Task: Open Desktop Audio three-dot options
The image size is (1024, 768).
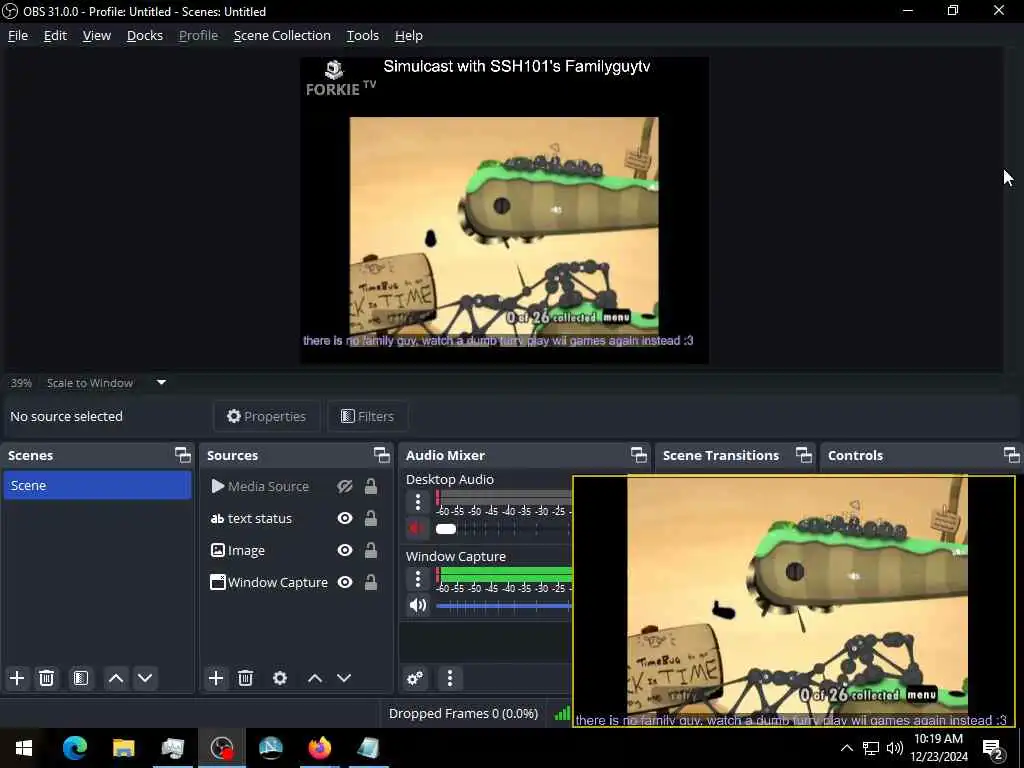Action: [418, 502]
